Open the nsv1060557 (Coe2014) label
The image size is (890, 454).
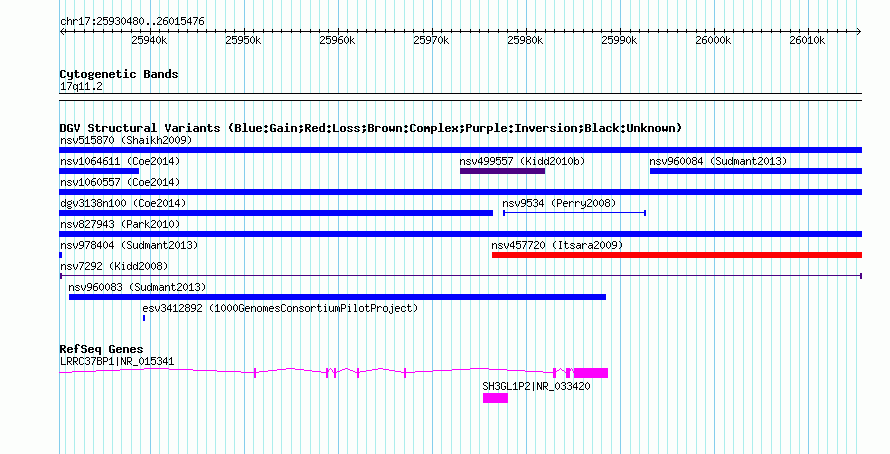pyautogui.click(x=120, y=182)
